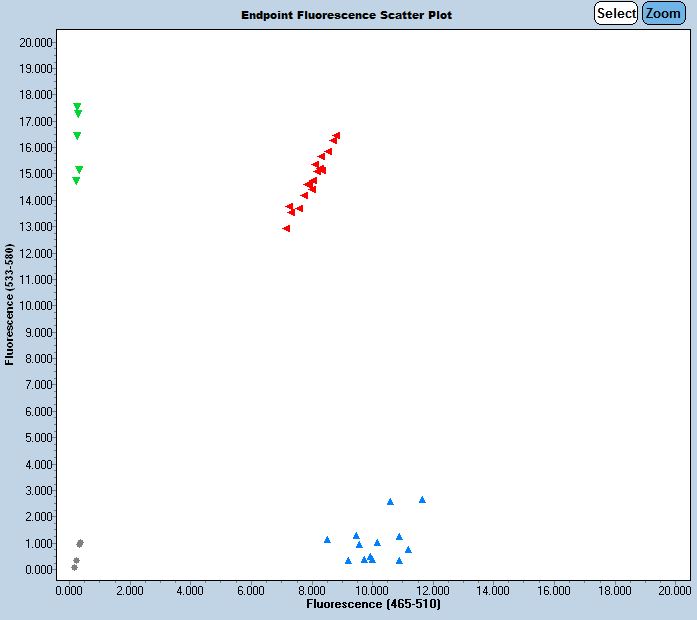Activate the Zoom mode button

pyautogui.click(x=663, y=13)
